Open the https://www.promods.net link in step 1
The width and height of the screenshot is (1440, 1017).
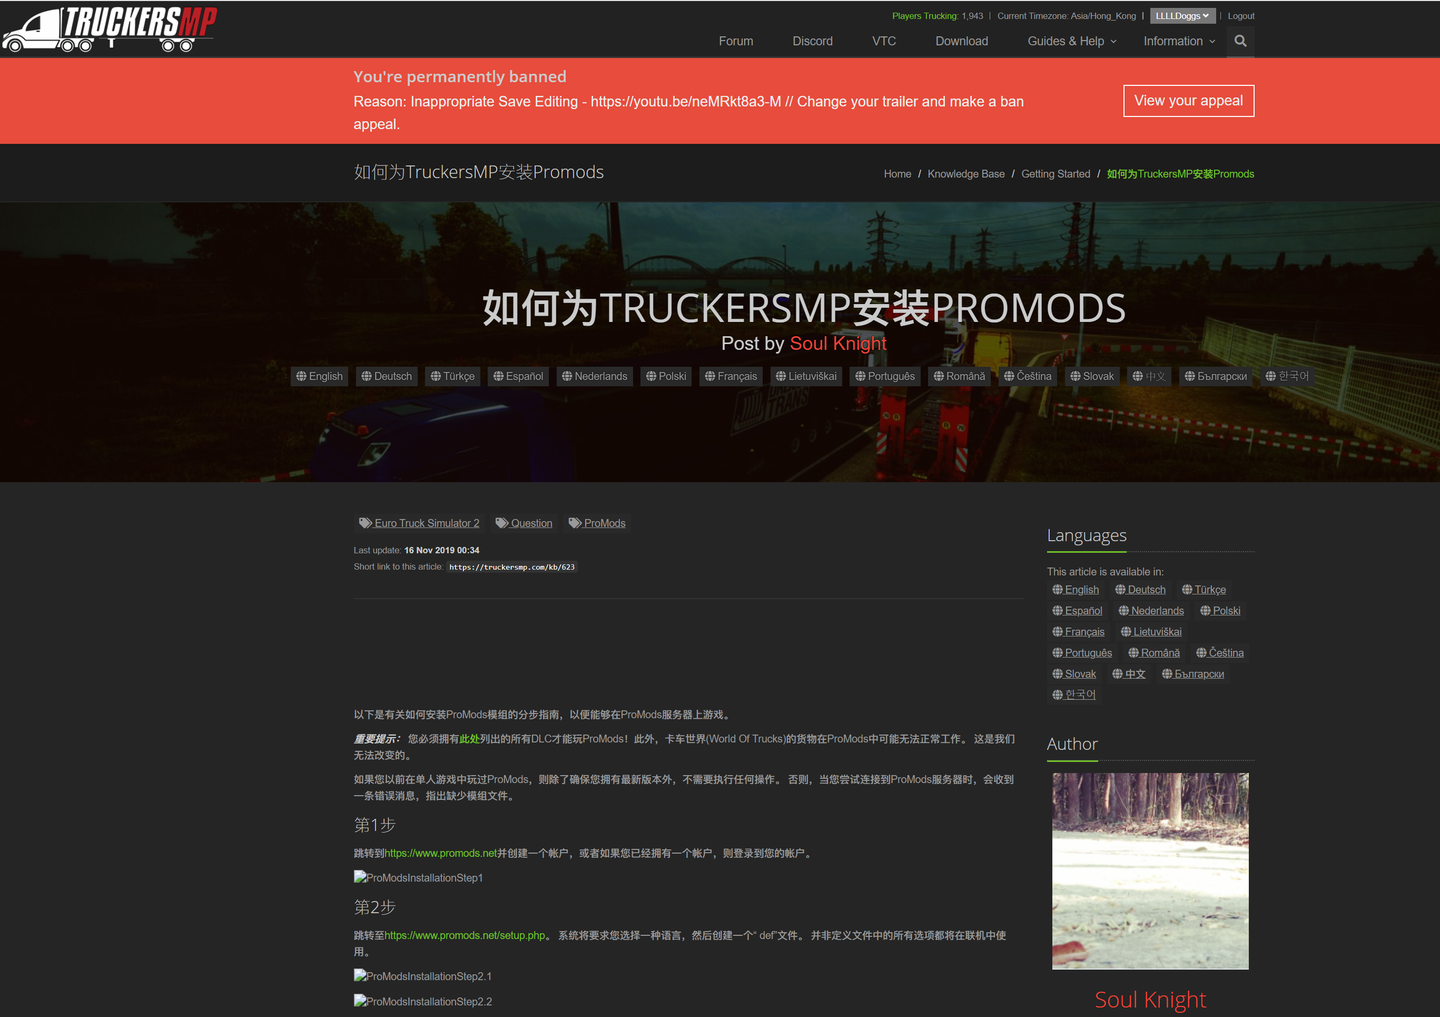pos(441,853)
